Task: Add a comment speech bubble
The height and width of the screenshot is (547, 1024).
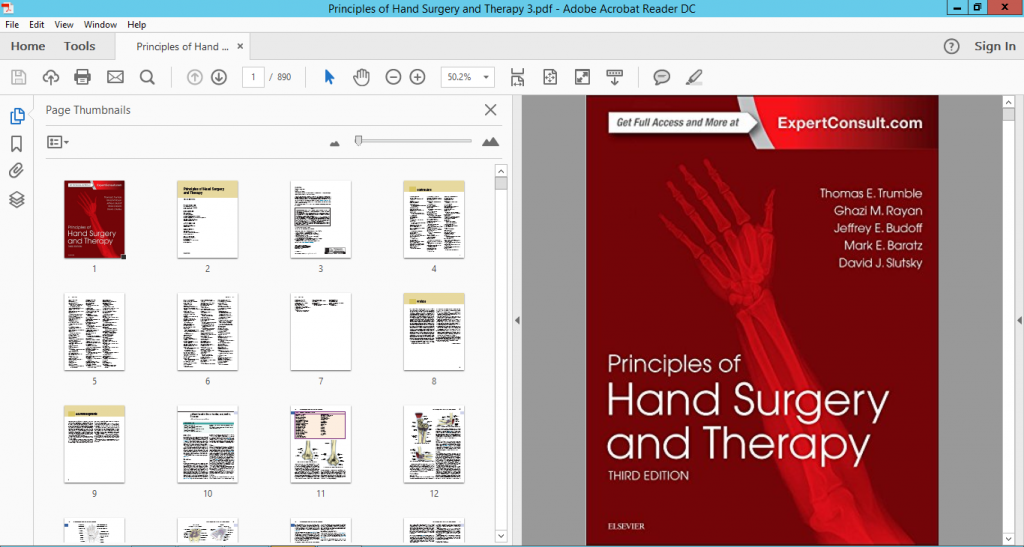Action: (x=662, y=77)
